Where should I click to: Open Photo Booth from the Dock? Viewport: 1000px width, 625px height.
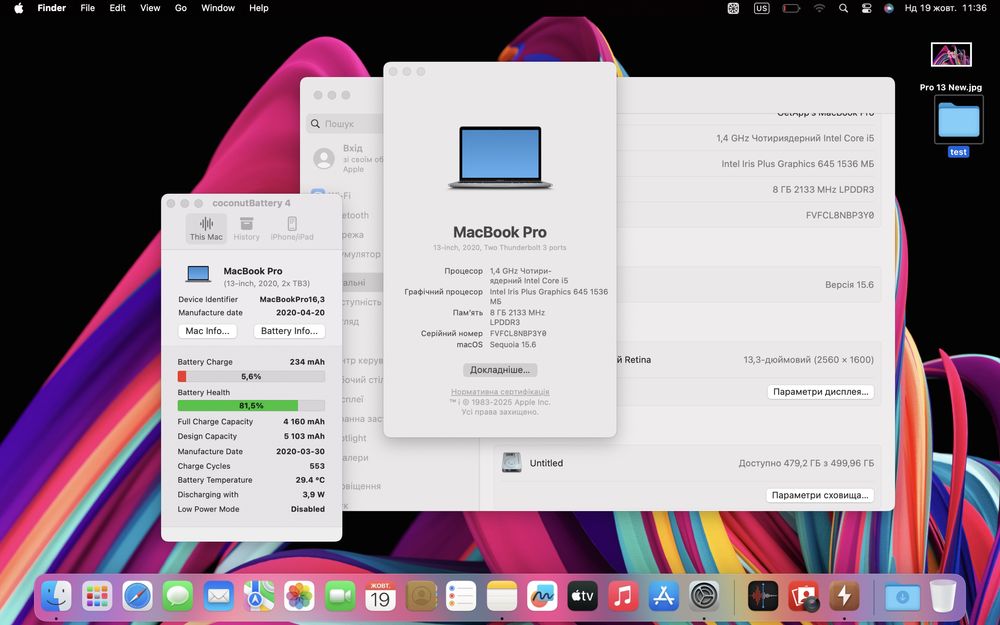click(804, 596)
